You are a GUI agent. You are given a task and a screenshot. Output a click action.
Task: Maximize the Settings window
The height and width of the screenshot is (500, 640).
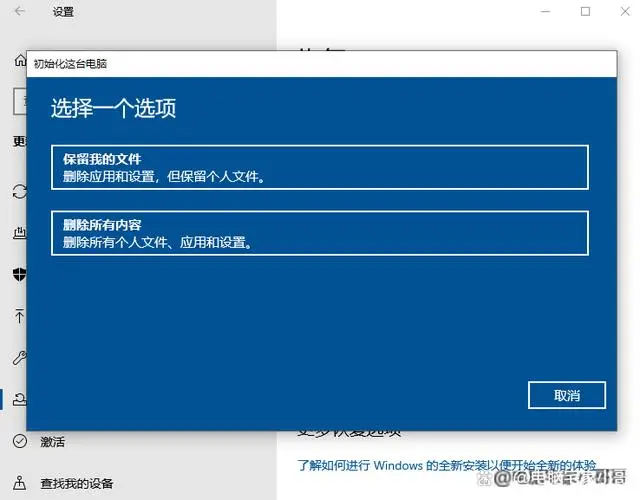pyautogui.click(x=585, y=11)
